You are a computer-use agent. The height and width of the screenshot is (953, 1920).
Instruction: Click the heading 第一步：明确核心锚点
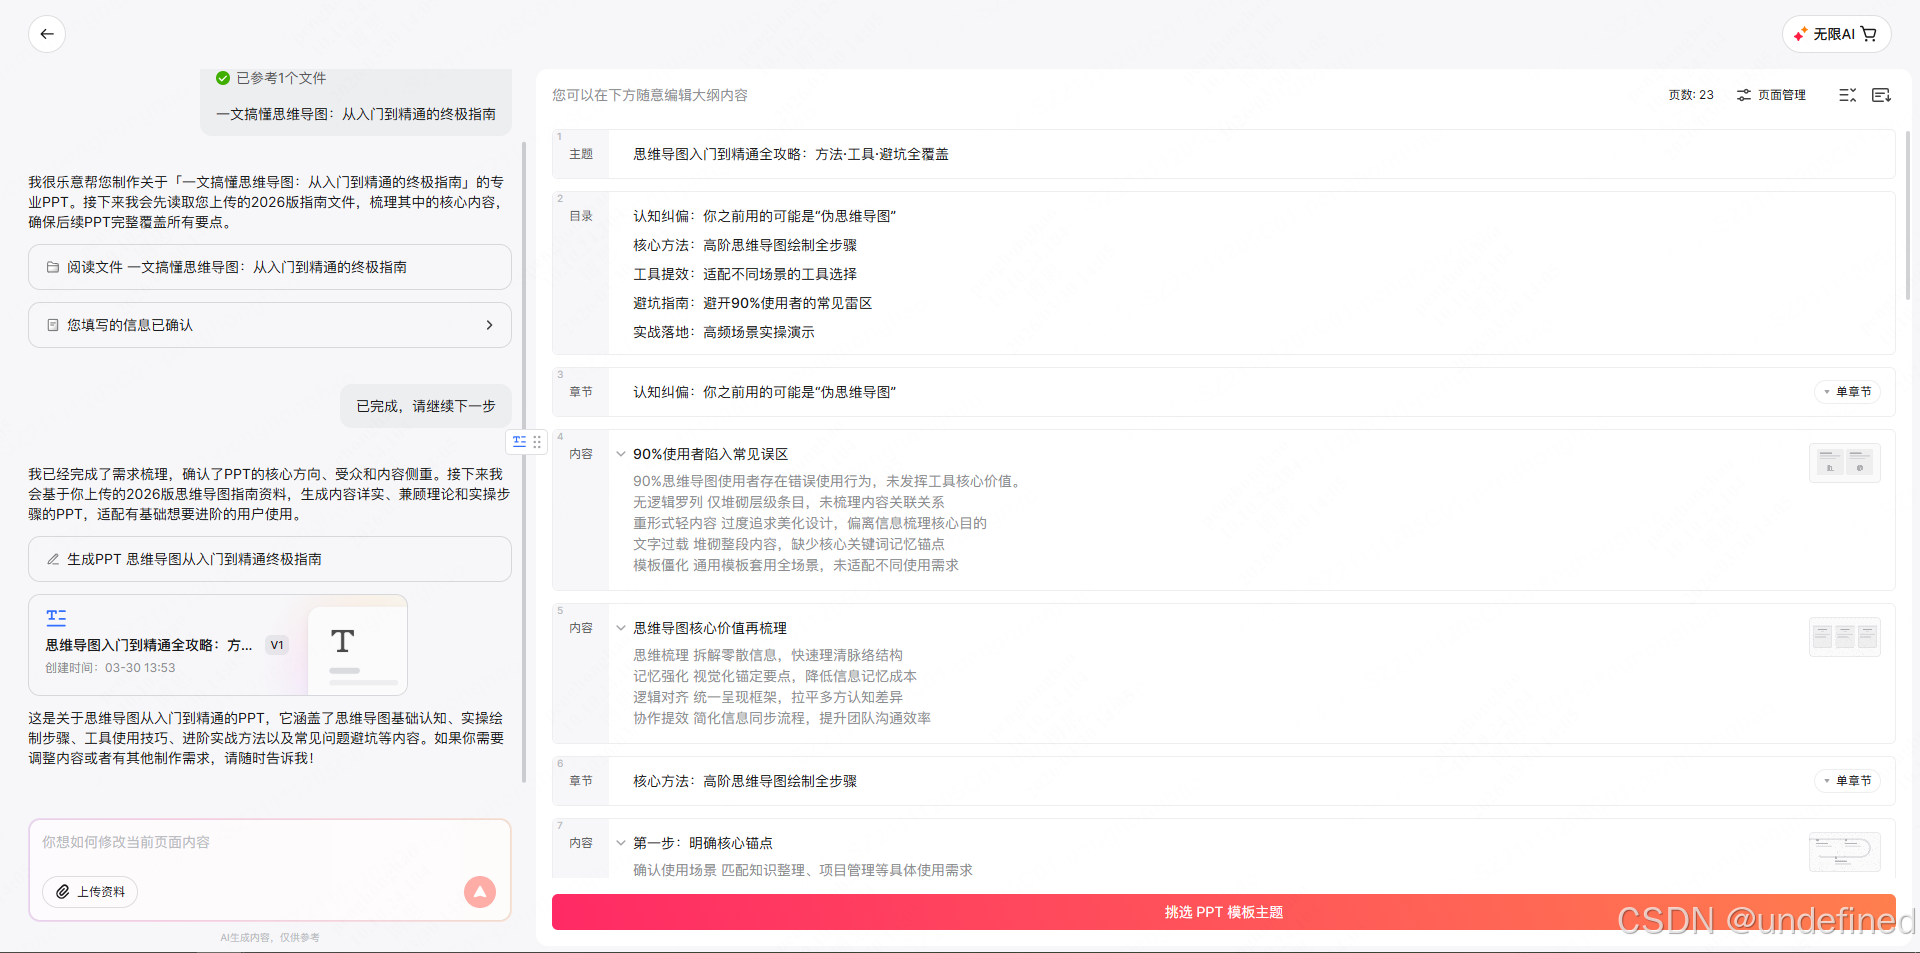pos(703,843)
